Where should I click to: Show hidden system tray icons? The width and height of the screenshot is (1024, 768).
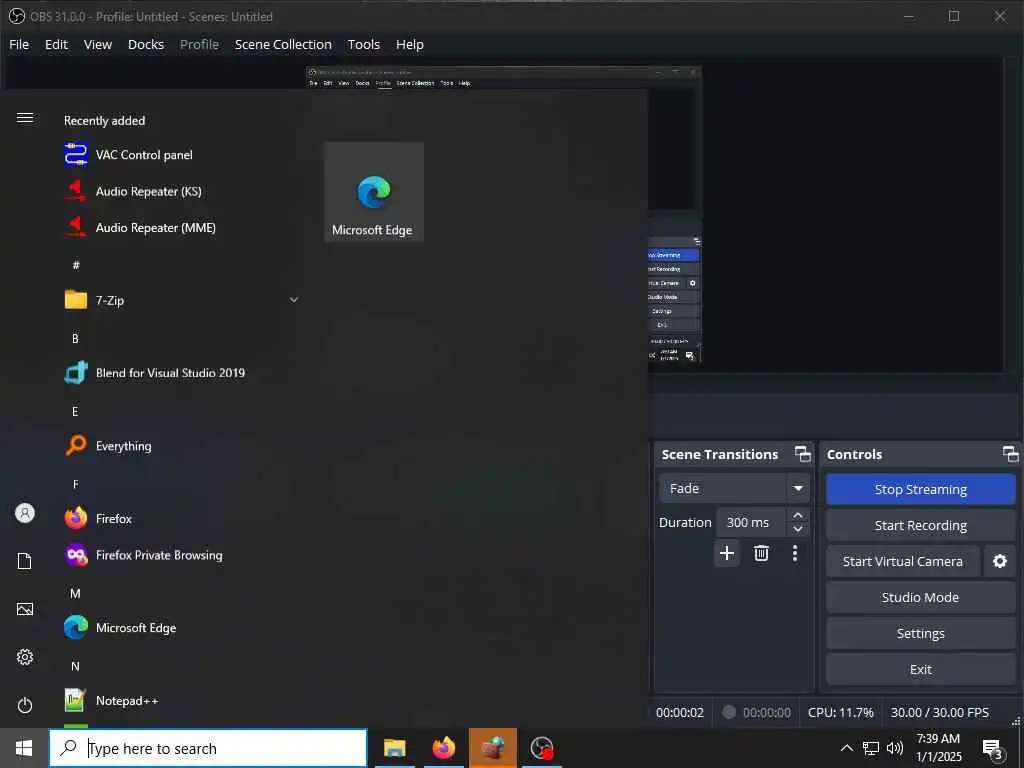point(846,748)
